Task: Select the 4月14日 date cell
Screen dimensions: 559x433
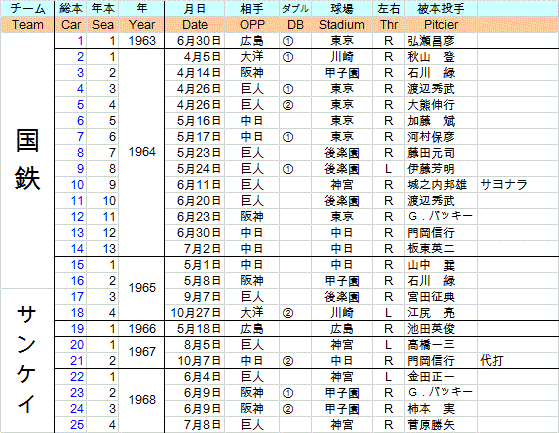Action: 195,73
